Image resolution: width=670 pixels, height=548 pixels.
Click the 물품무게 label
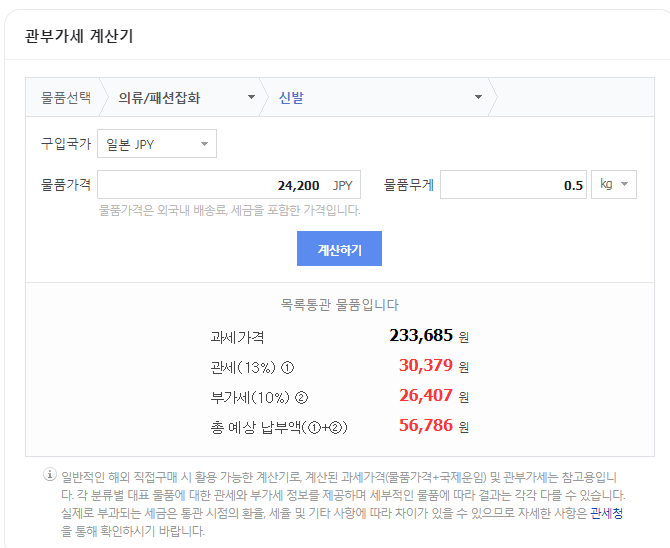[x=408, y=185]
